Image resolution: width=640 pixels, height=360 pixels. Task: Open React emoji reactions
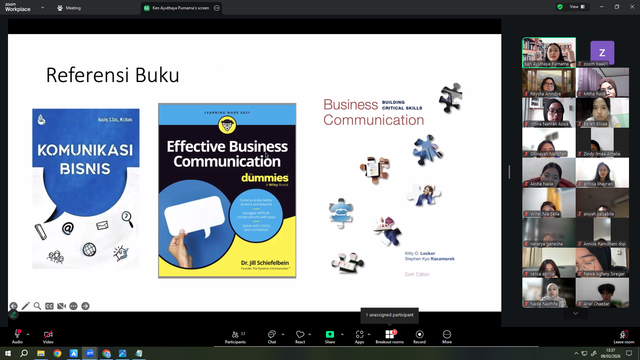point(300,337)
